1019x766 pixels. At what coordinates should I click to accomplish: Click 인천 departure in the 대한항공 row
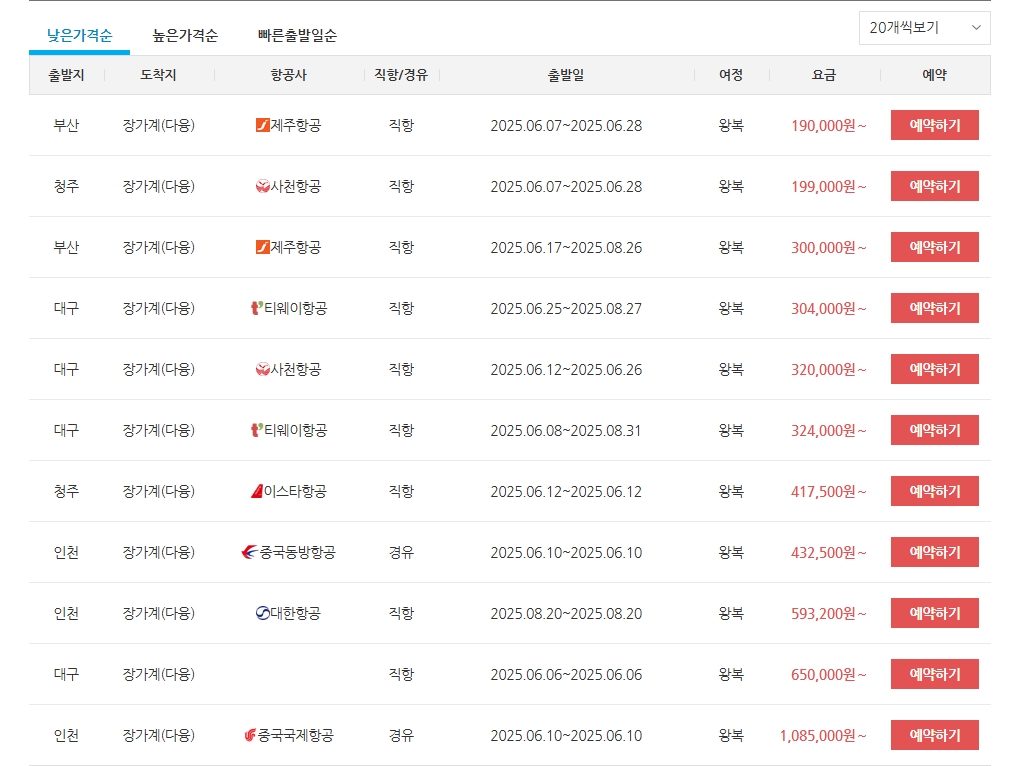tap(66, 613)
